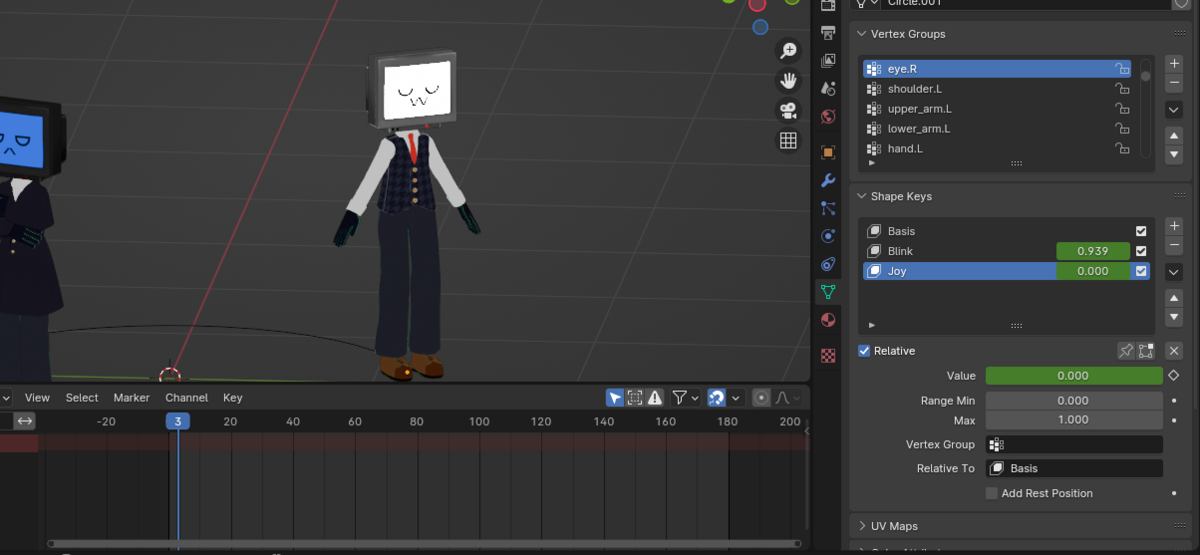Toggle lock on upper_arm.L vertex group
The width and height of the screenshot is (1200, 555).
[x=1123, y=109]
